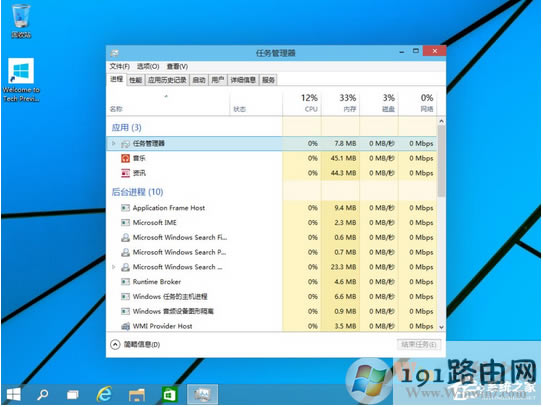Screen dimensions: 543x407
Task: Select the Welcome to Tech Preview shortcut
Action: point(21,80)
